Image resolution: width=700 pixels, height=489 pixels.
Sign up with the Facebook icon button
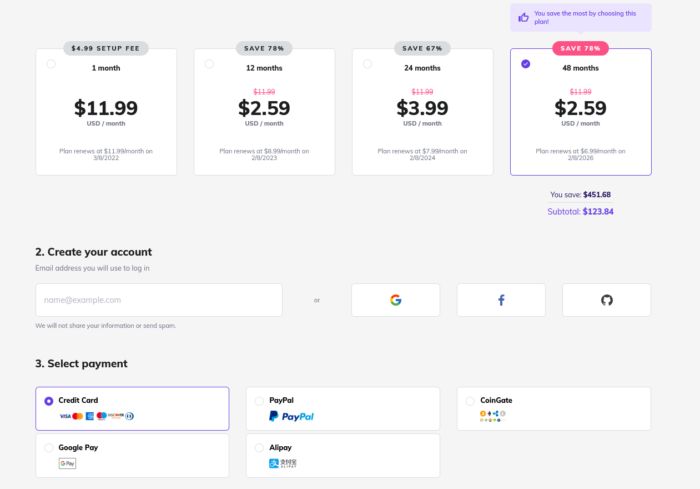point(501,300)
